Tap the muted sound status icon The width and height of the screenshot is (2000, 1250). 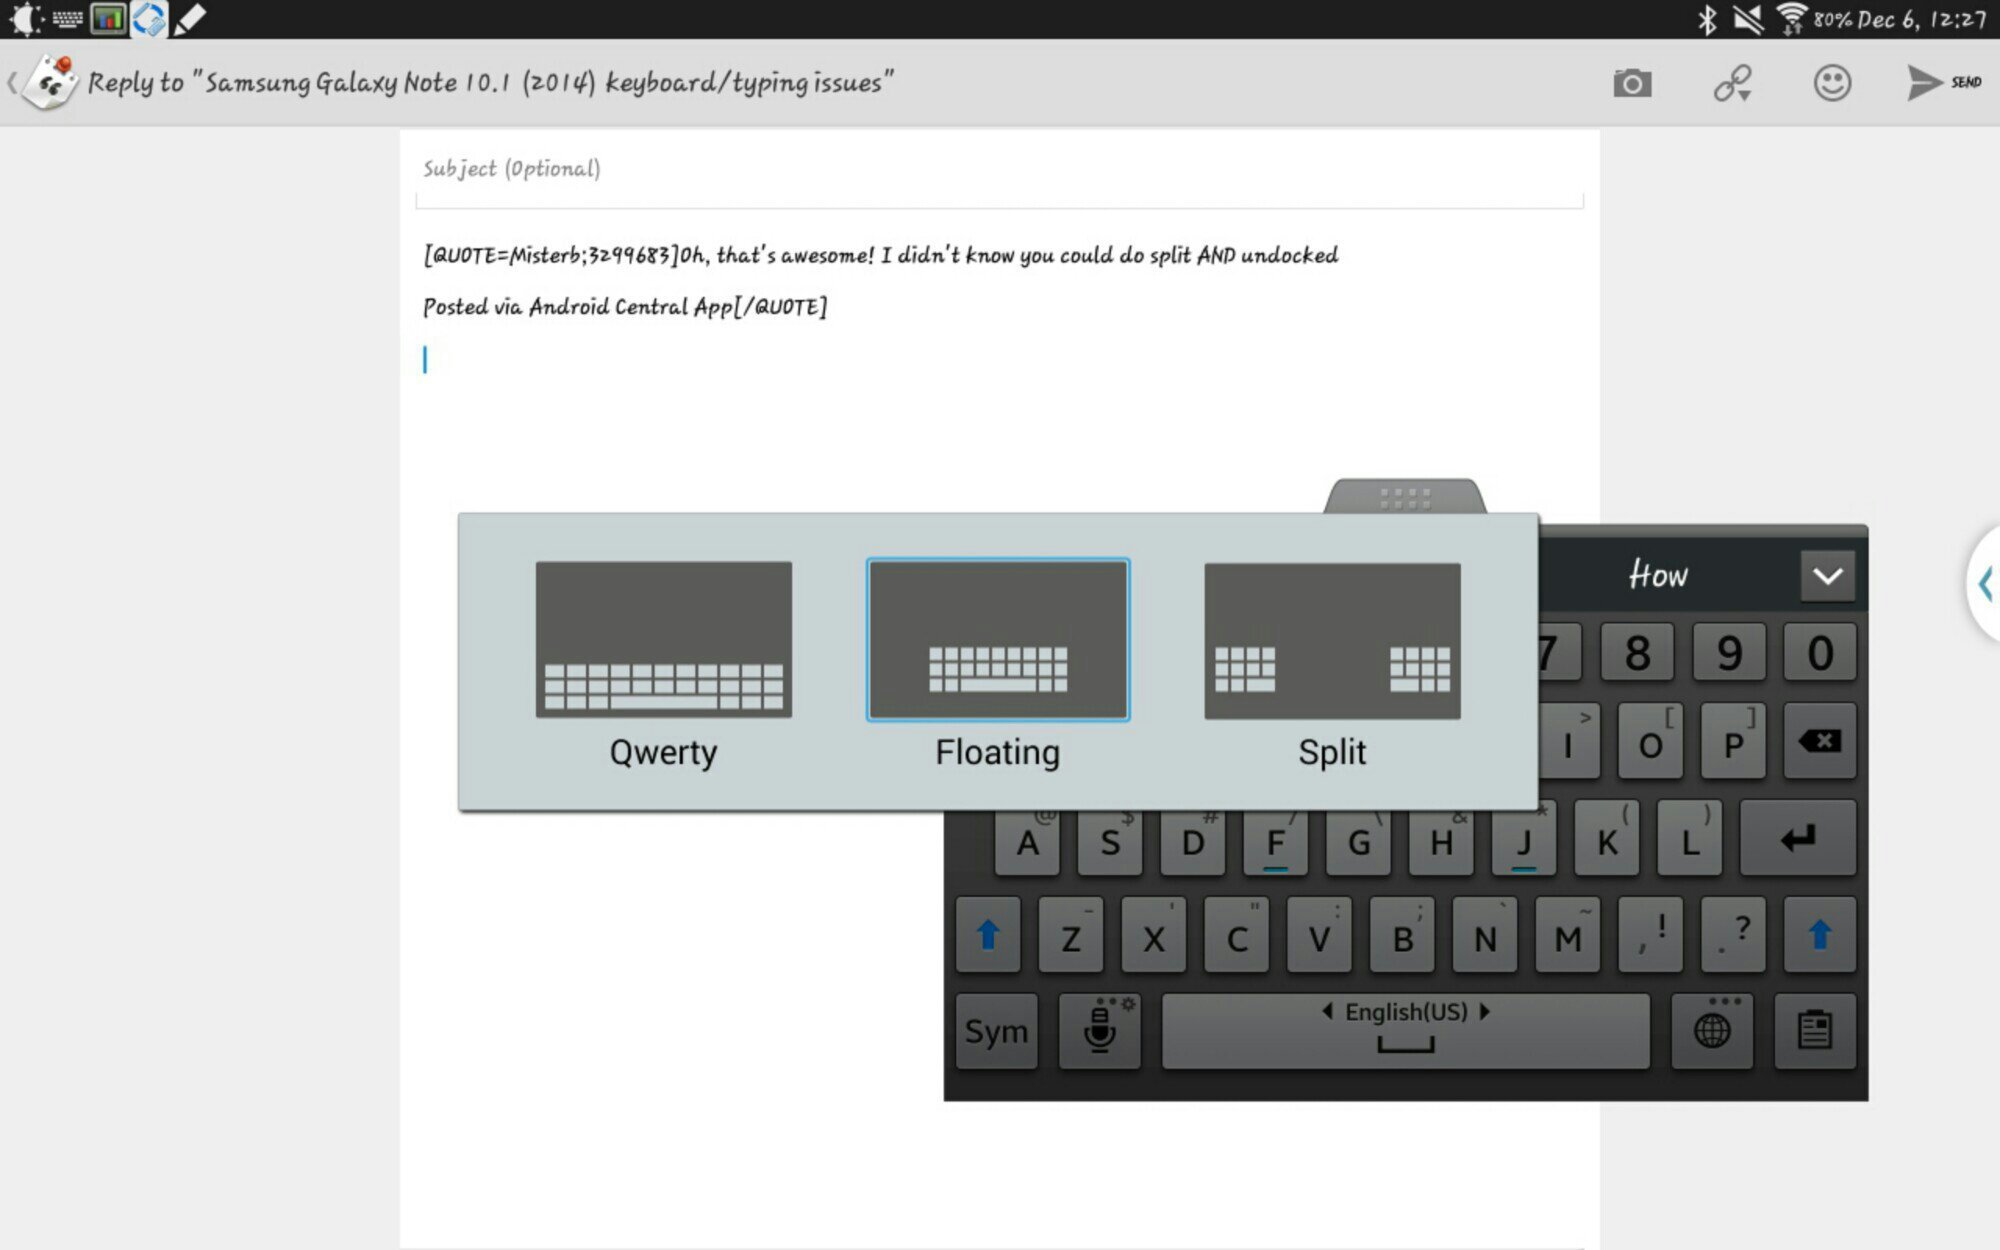(1748, 19)
